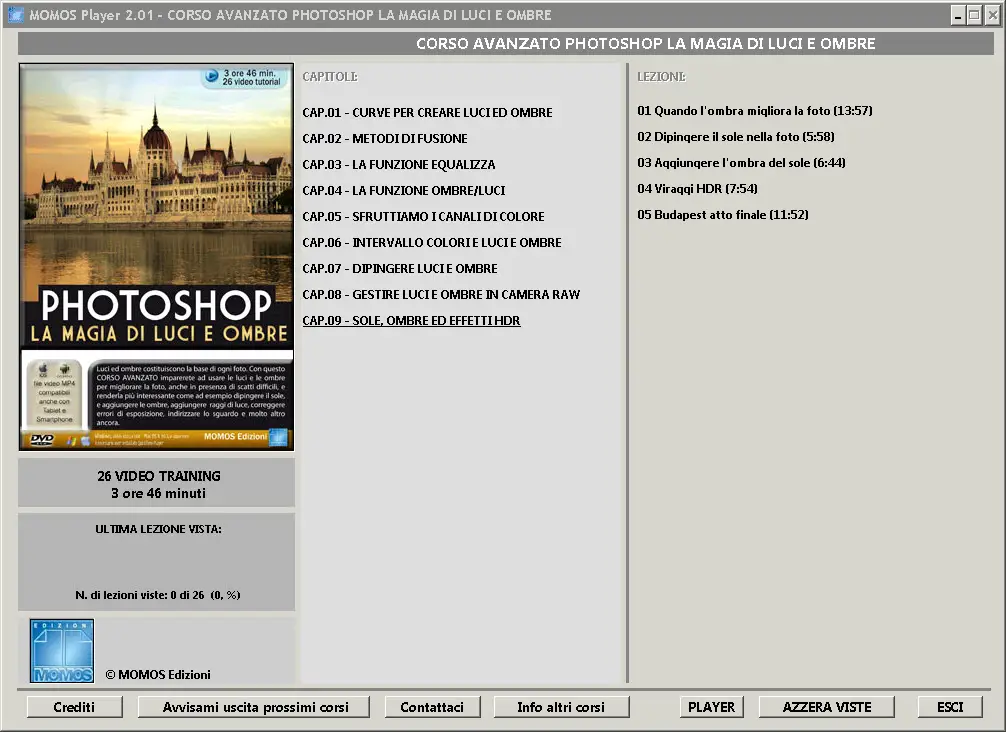Open lesson 05 Budapest atto finale
This screenshot has width=1006, height=732.
tap(722, 214)
